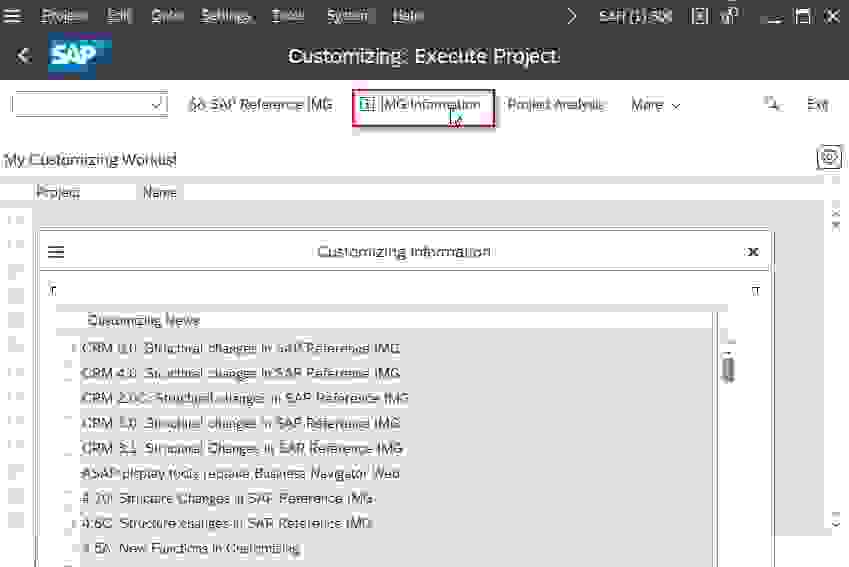849x567 pixels.
Task: Click the Name column header
Action: pos(160,192)
